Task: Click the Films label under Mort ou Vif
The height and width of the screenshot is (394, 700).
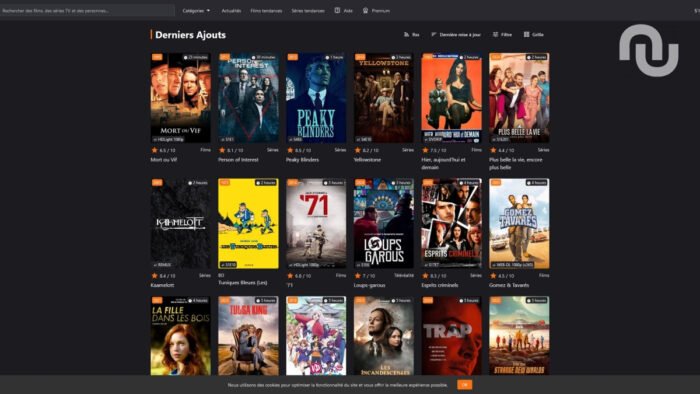Action: click(205, 150)
